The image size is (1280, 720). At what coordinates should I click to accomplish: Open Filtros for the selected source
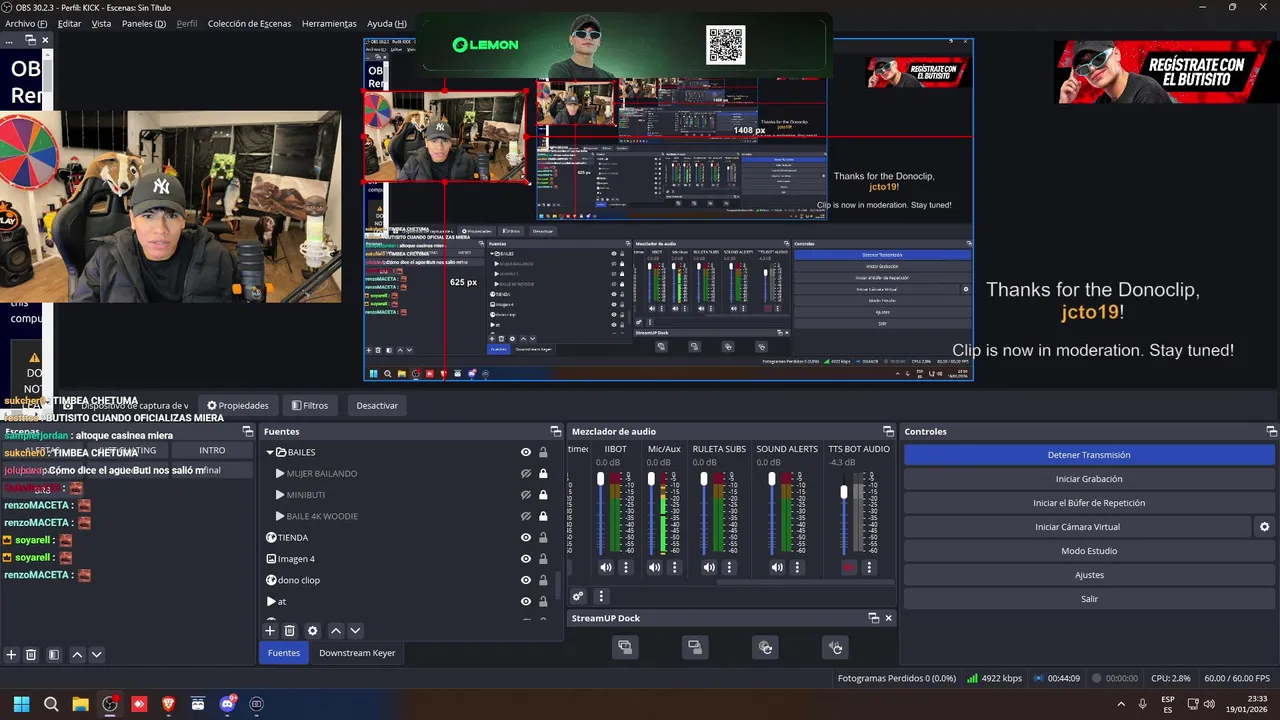[x=310, y=406]
